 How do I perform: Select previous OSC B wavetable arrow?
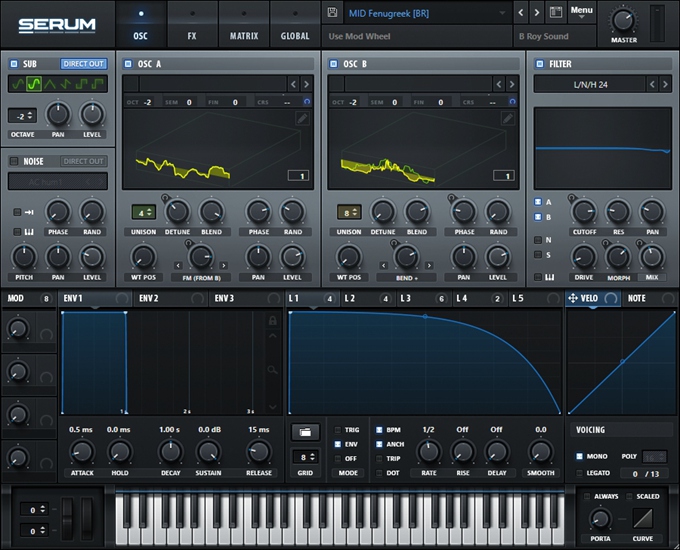(x=499, y=84)
